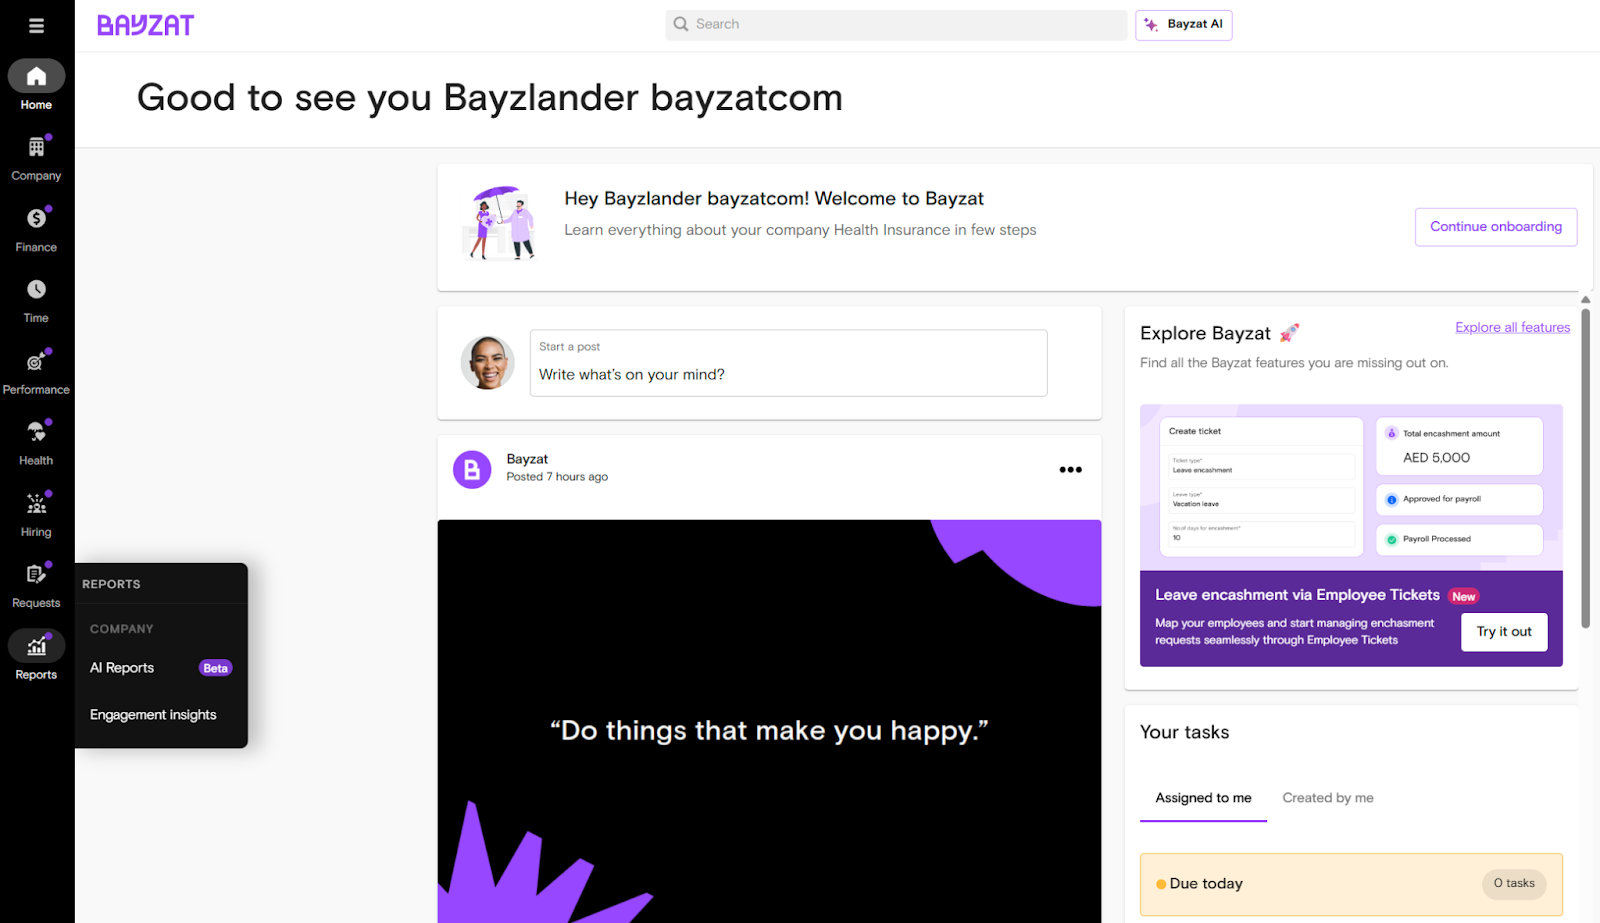Open the Bayzat AI assistant
This screenshot has width=1600, height=923.
1183,25
